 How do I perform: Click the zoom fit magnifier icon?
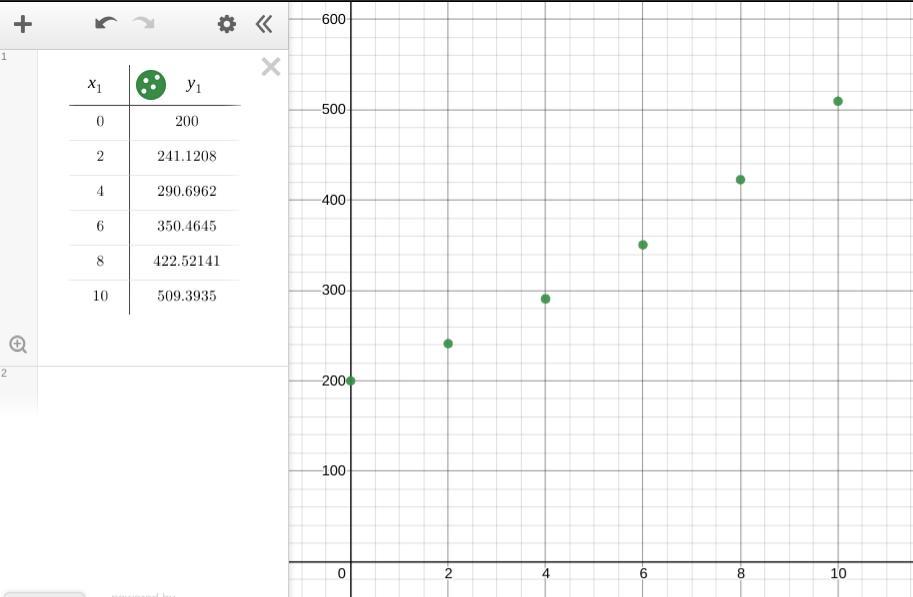pyautogui.click(x=18, y=345)
